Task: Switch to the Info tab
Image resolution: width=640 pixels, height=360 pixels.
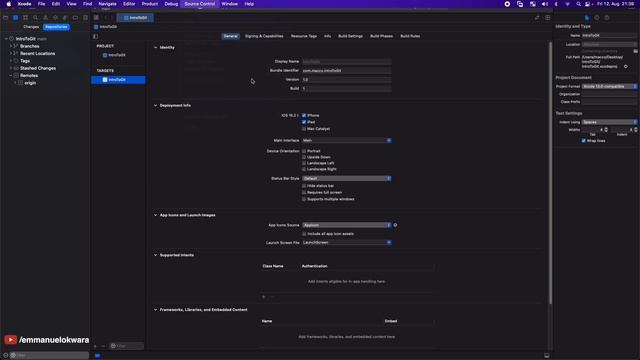Action: pyautogui.click(x=327, y=36)
